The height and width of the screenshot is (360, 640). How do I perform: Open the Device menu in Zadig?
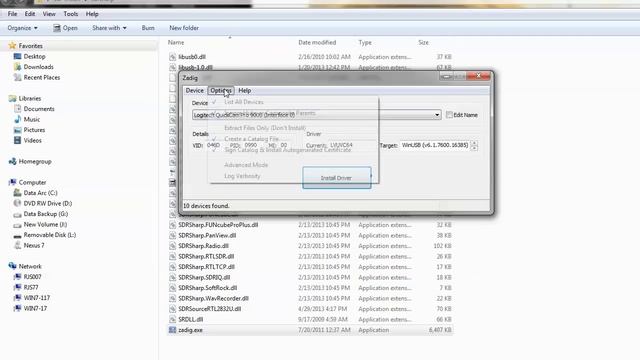point(194,91)
